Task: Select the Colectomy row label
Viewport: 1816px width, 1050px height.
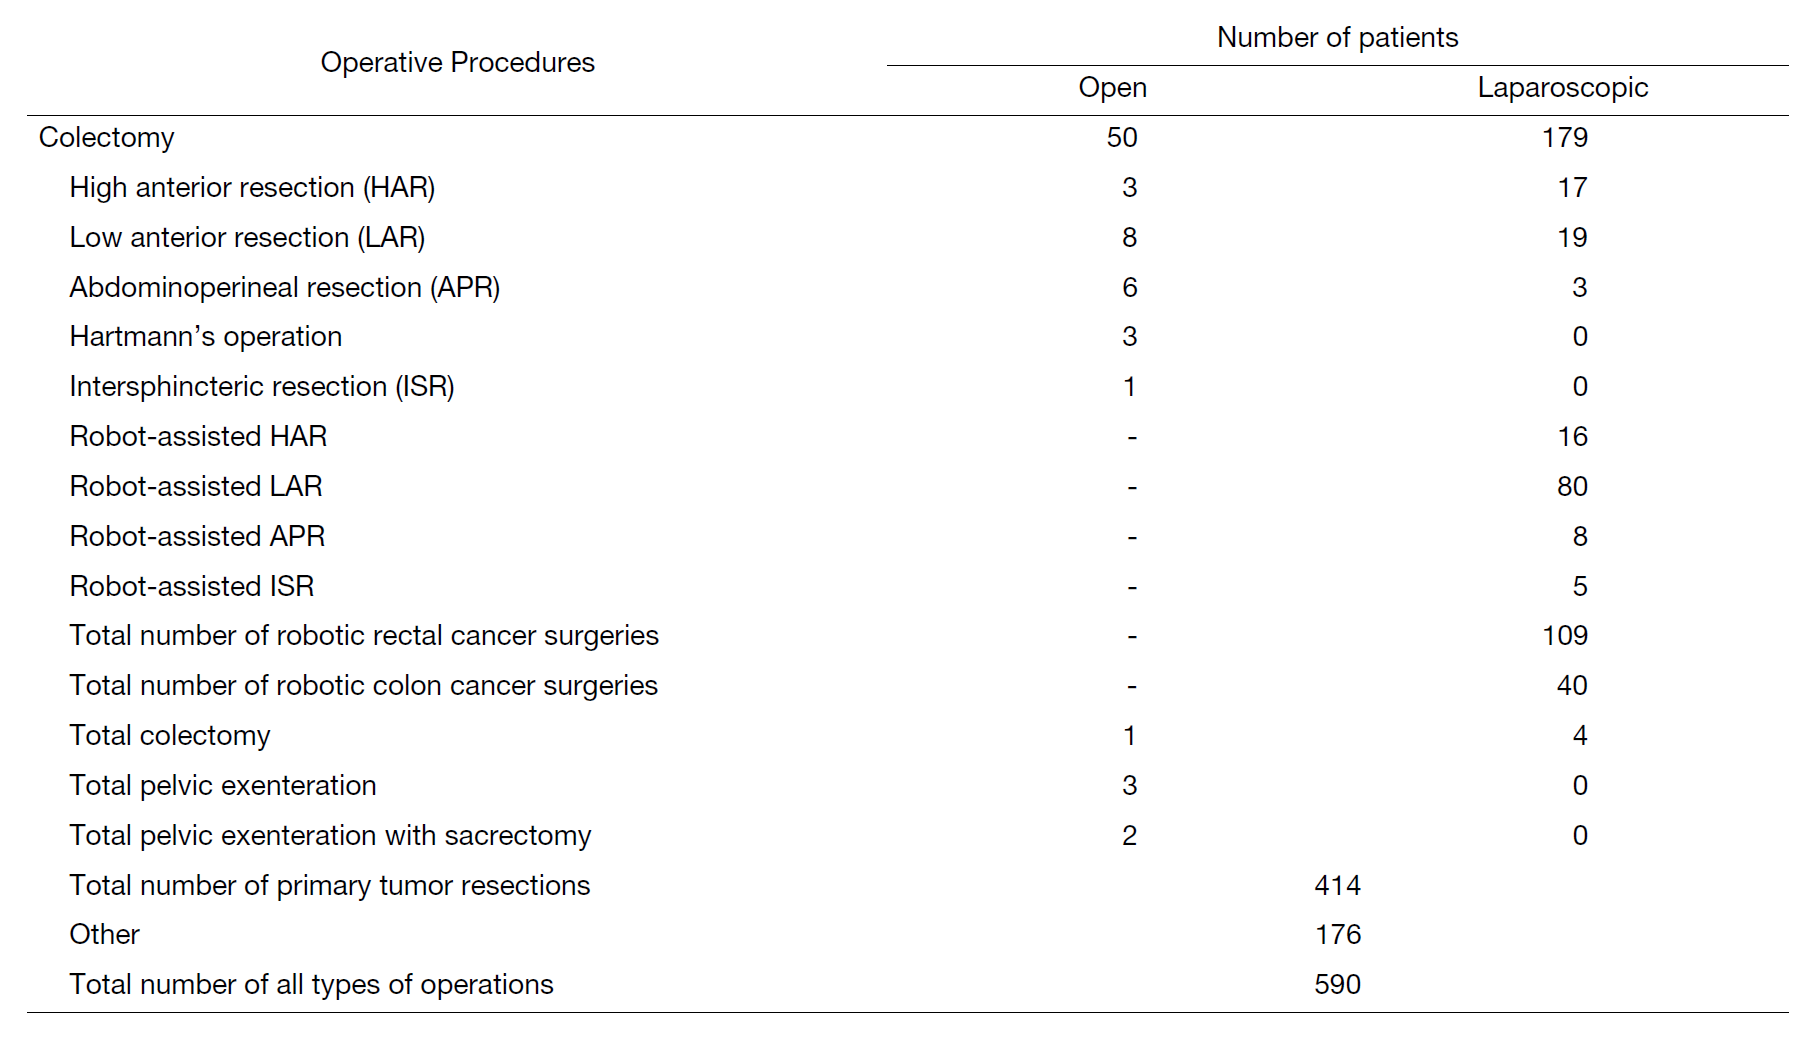Action: [x=107, y=137]
